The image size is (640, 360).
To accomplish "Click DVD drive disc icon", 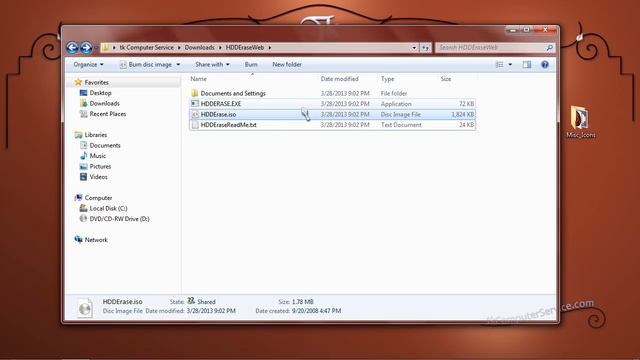I will pyautogui.click(x=83, y=219).
